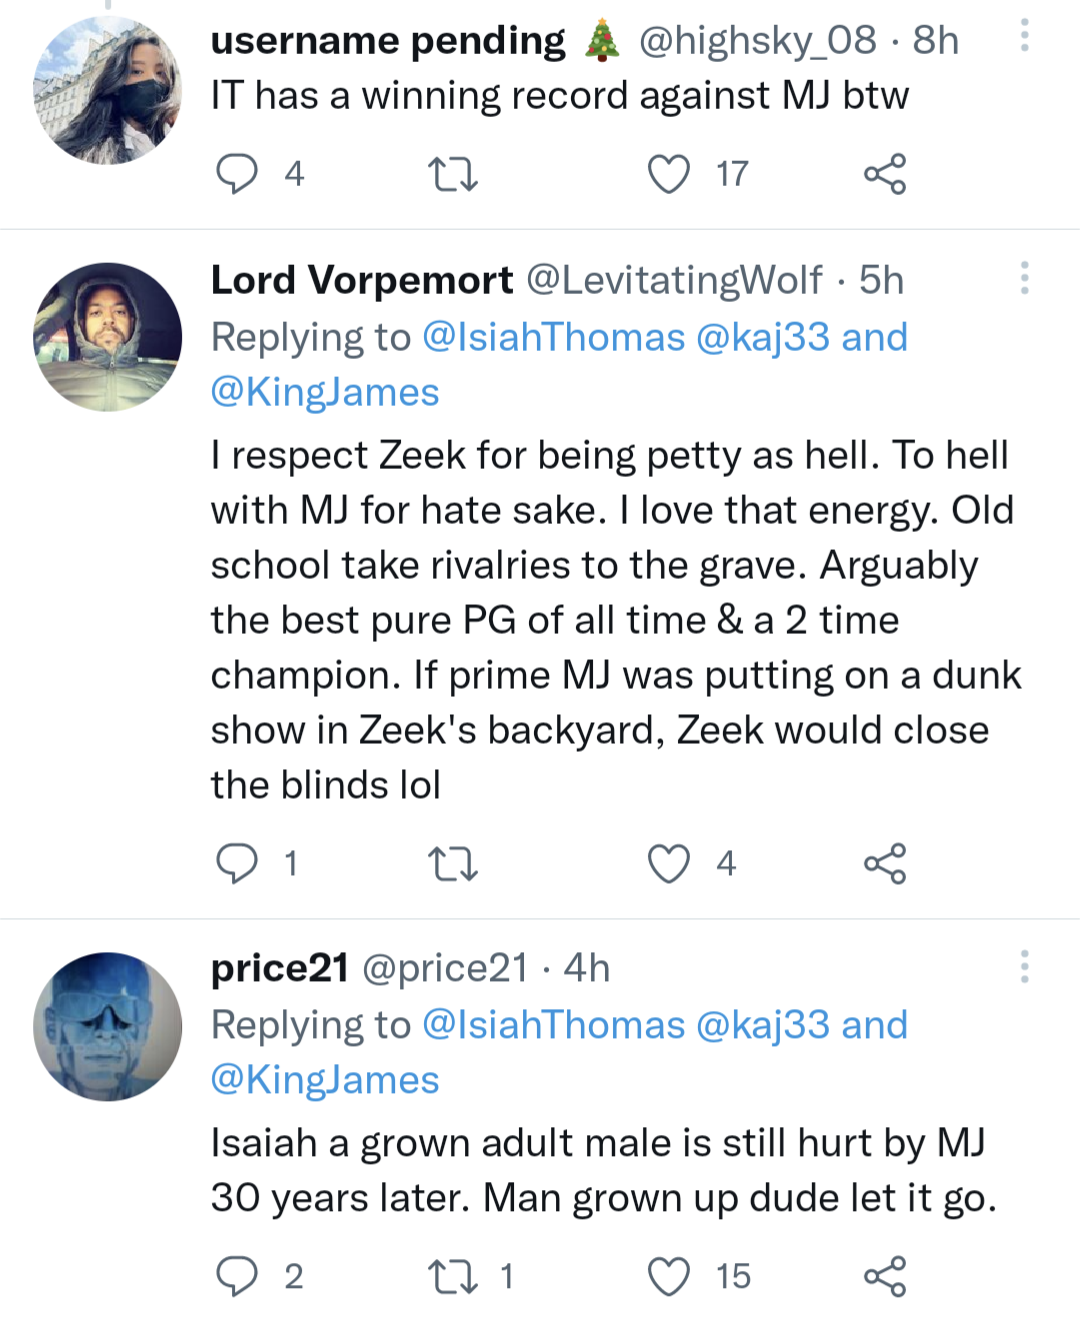
Task: Retweet Lord Vorpemort's tweet
Action: pos(453,864)
